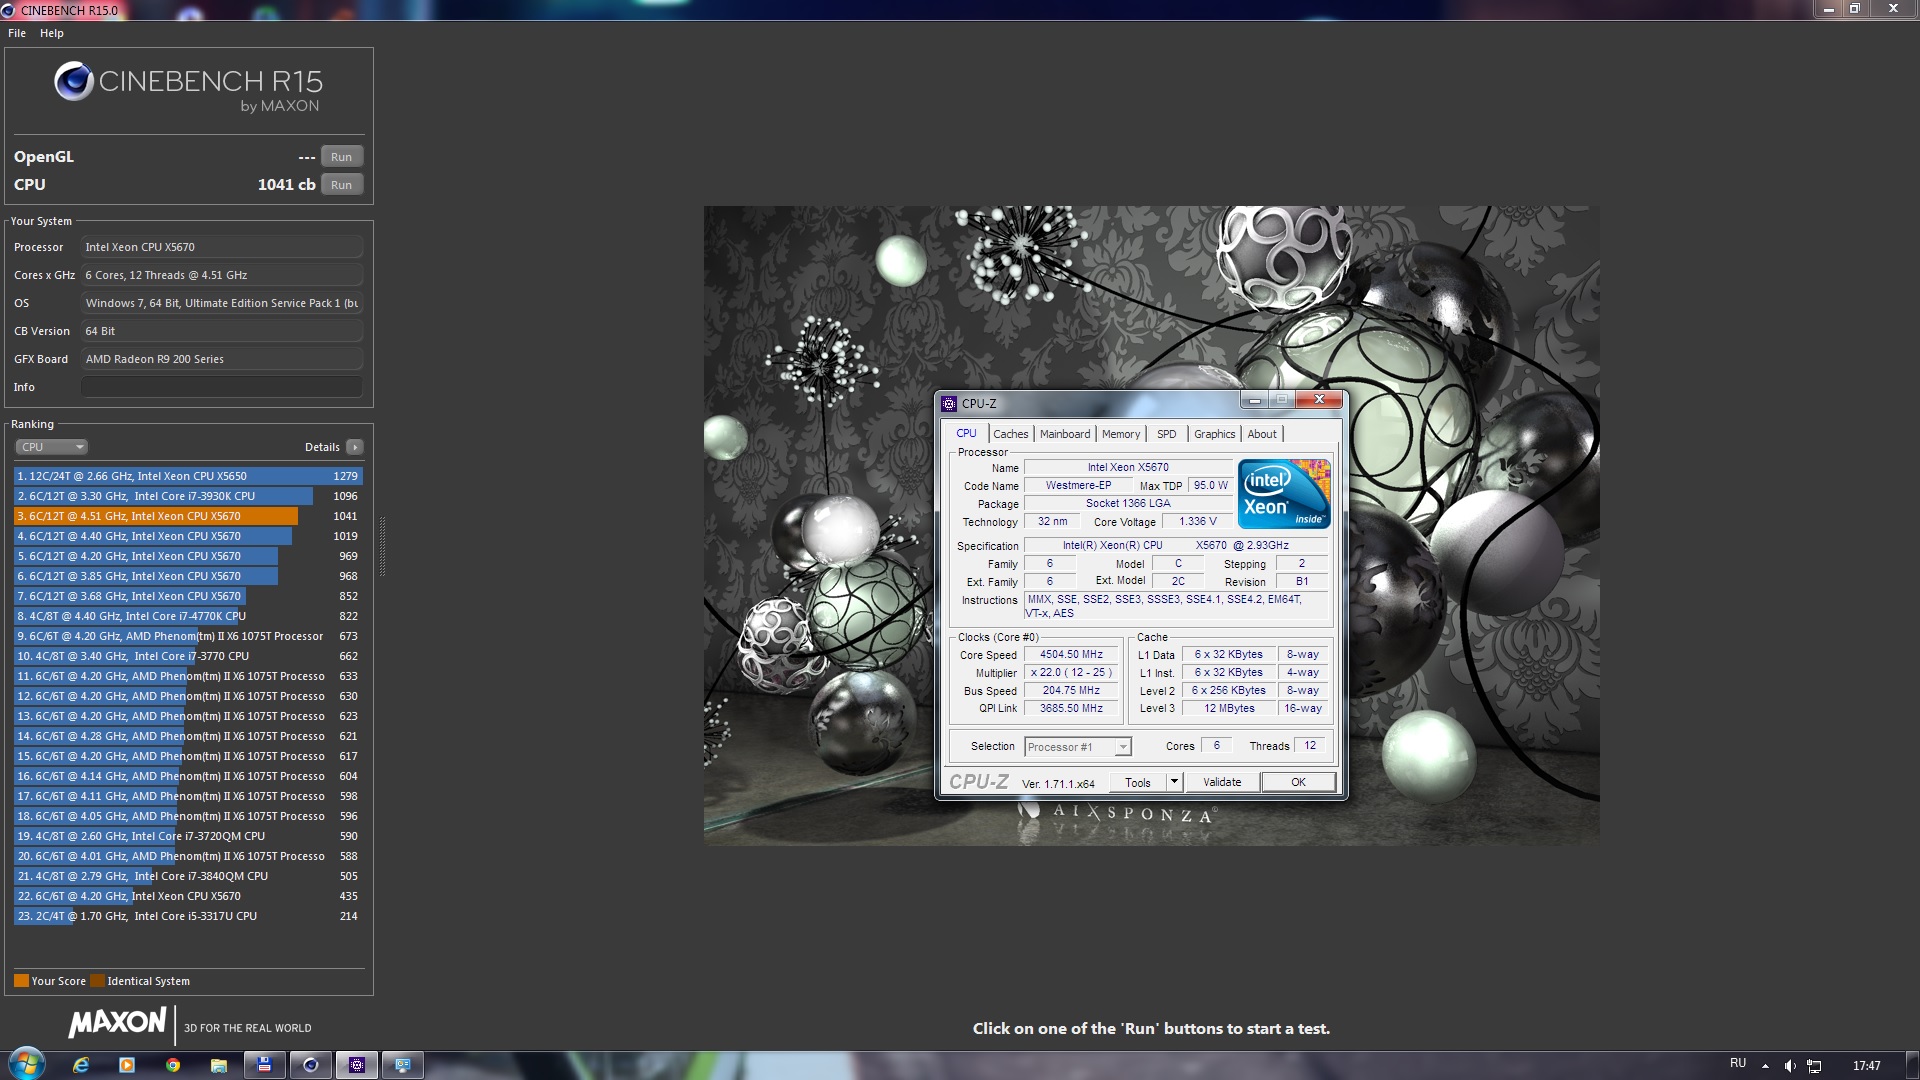
Task: Click the Cinebench taskbar icon
Action: (311, 1065)
